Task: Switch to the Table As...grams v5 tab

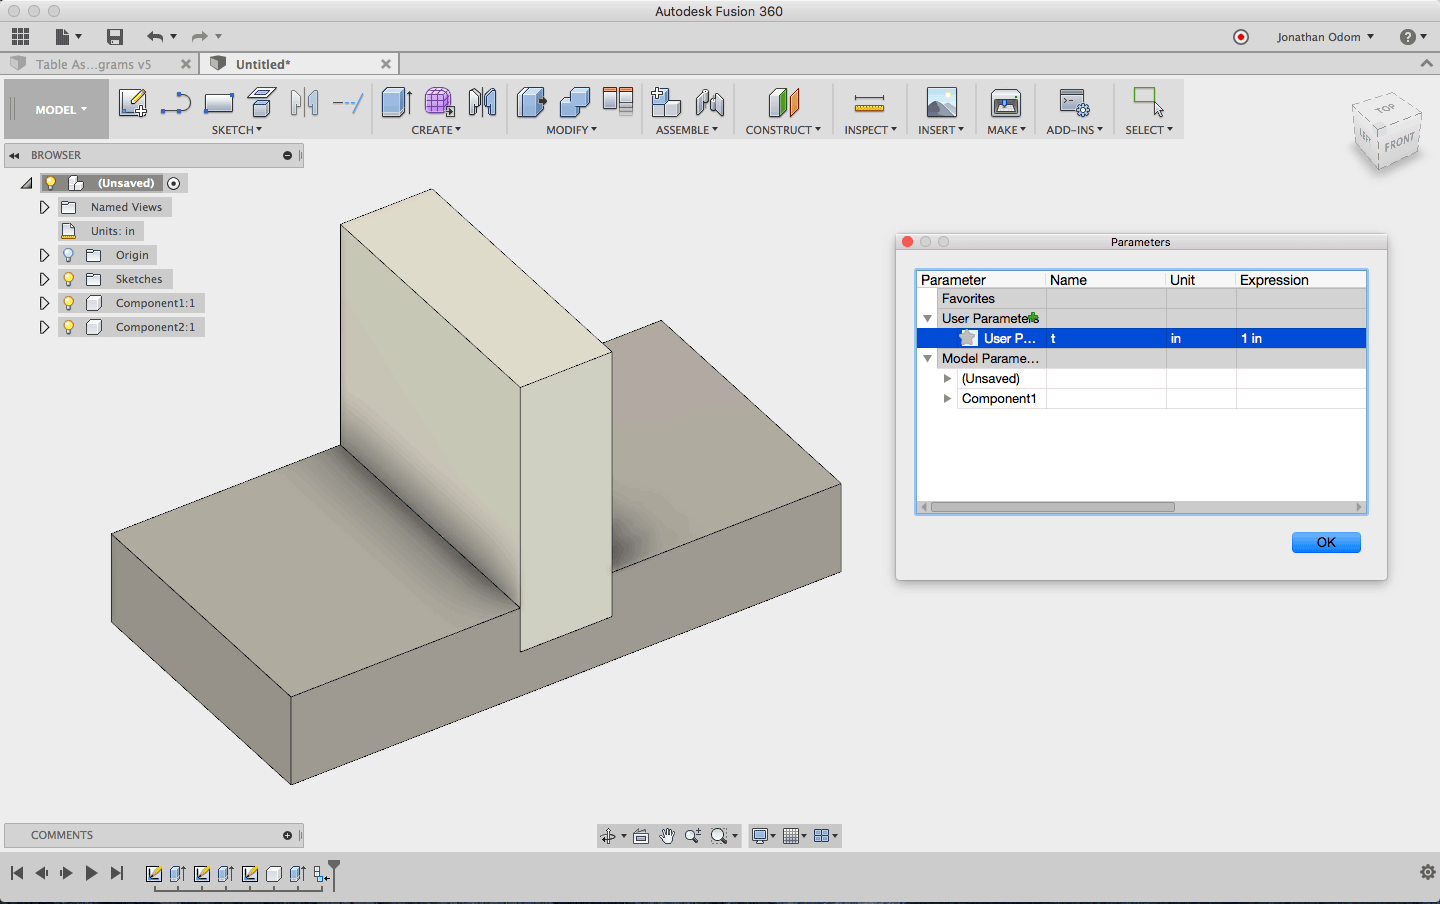Action: click(x=94, y=64)
